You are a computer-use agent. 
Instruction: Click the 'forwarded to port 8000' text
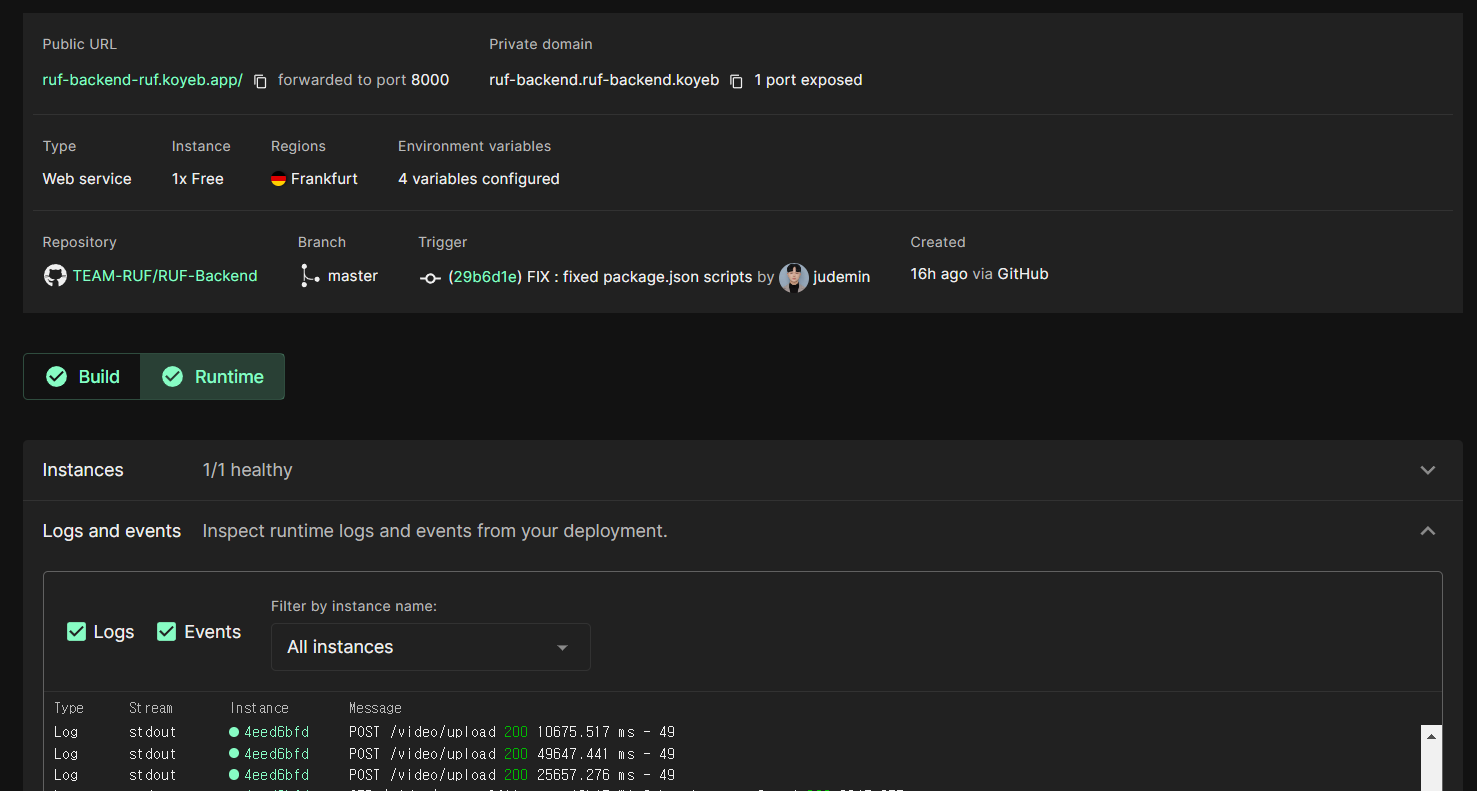point(364,80)
